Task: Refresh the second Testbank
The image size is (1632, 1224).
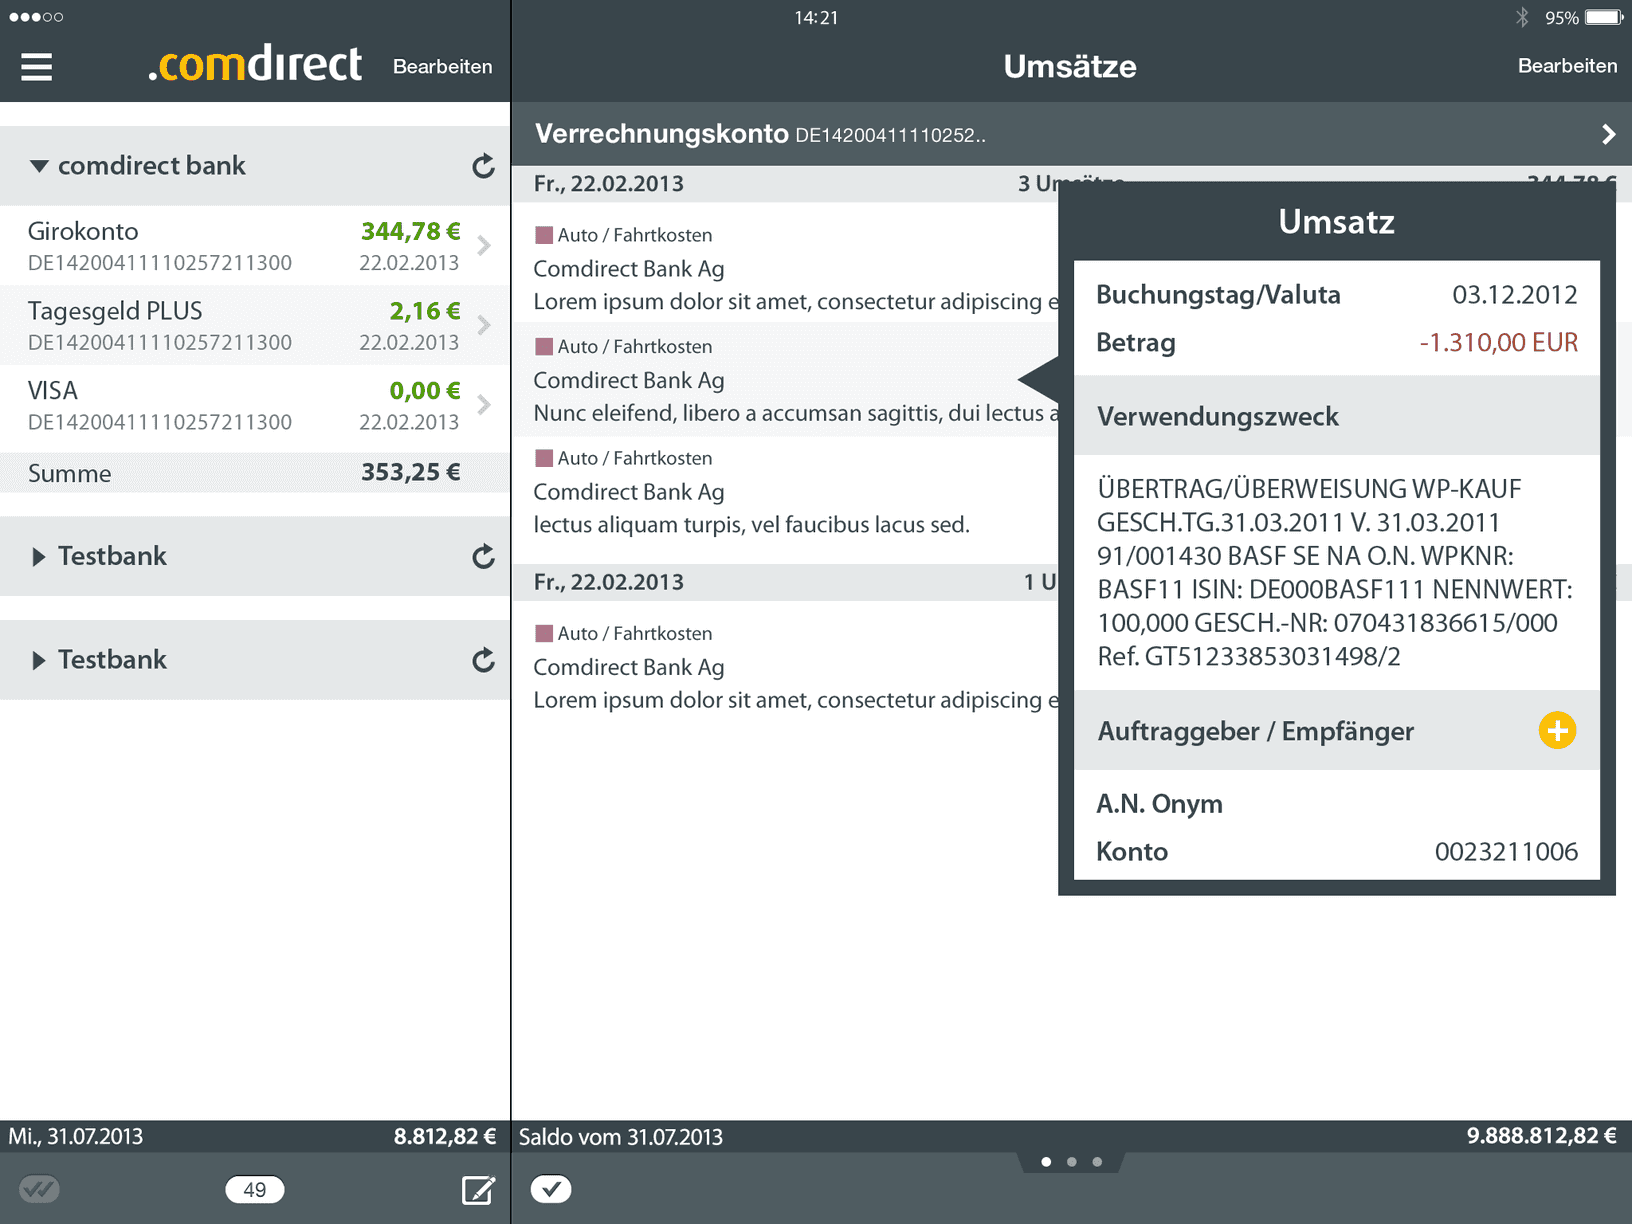Action: [483, 660]
